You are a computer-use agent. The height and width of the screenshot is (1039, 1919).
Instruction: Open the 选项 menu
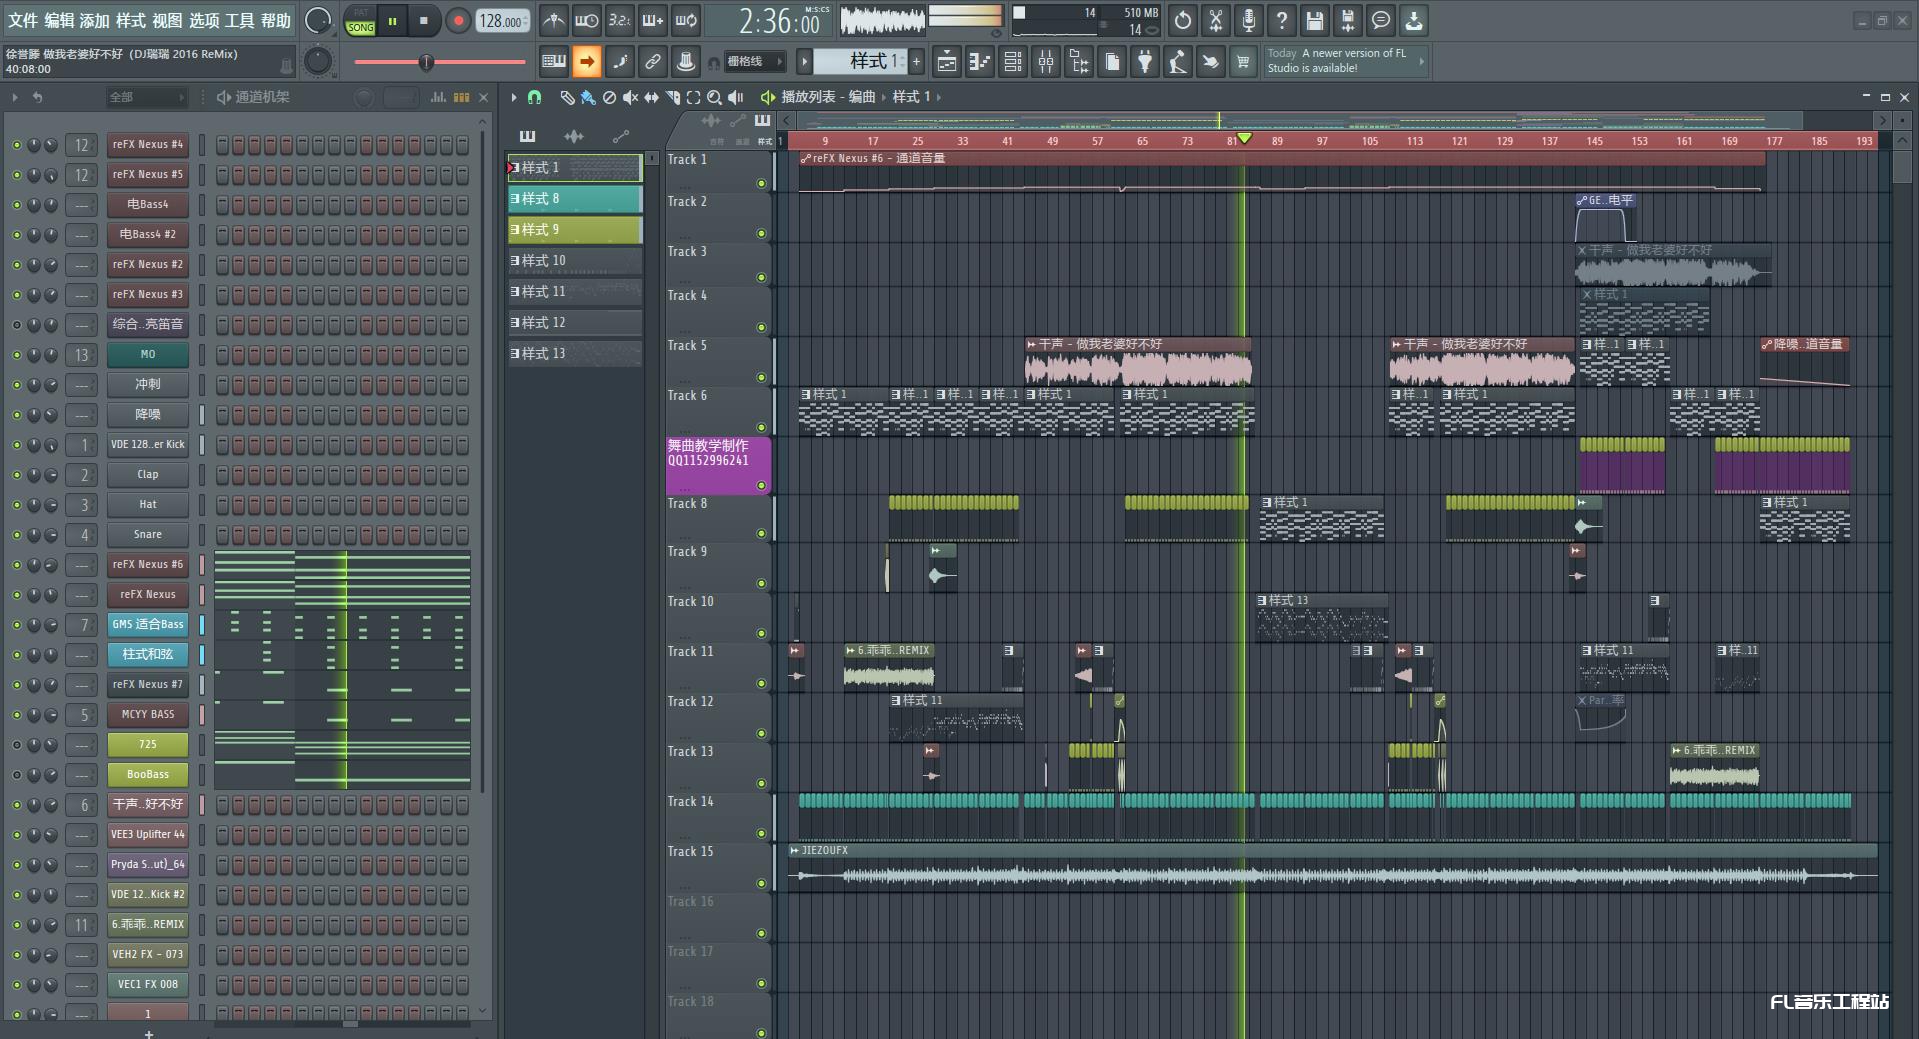[x=204, y=20]
